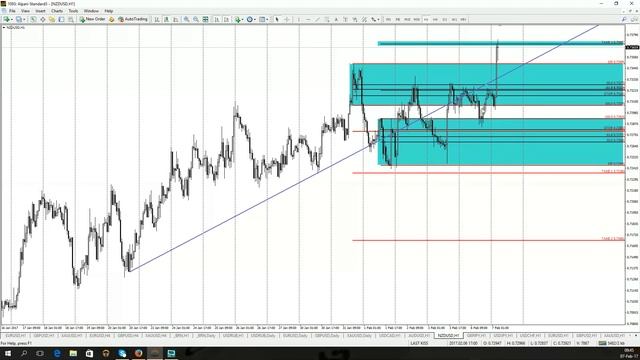Open the Help menu
Viewport: 640px width, 360px height.
click(109, 11)
